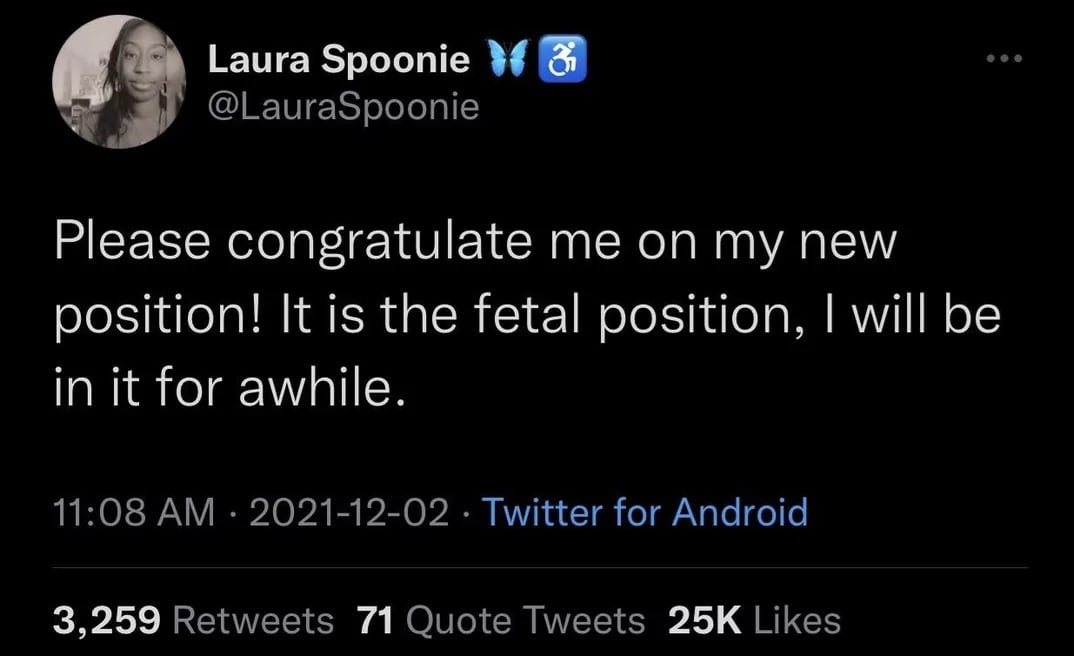The height and width of the screenshot is (656, 1074).
Task: Click the 71 quote tweet count
Action: point(374,620)
